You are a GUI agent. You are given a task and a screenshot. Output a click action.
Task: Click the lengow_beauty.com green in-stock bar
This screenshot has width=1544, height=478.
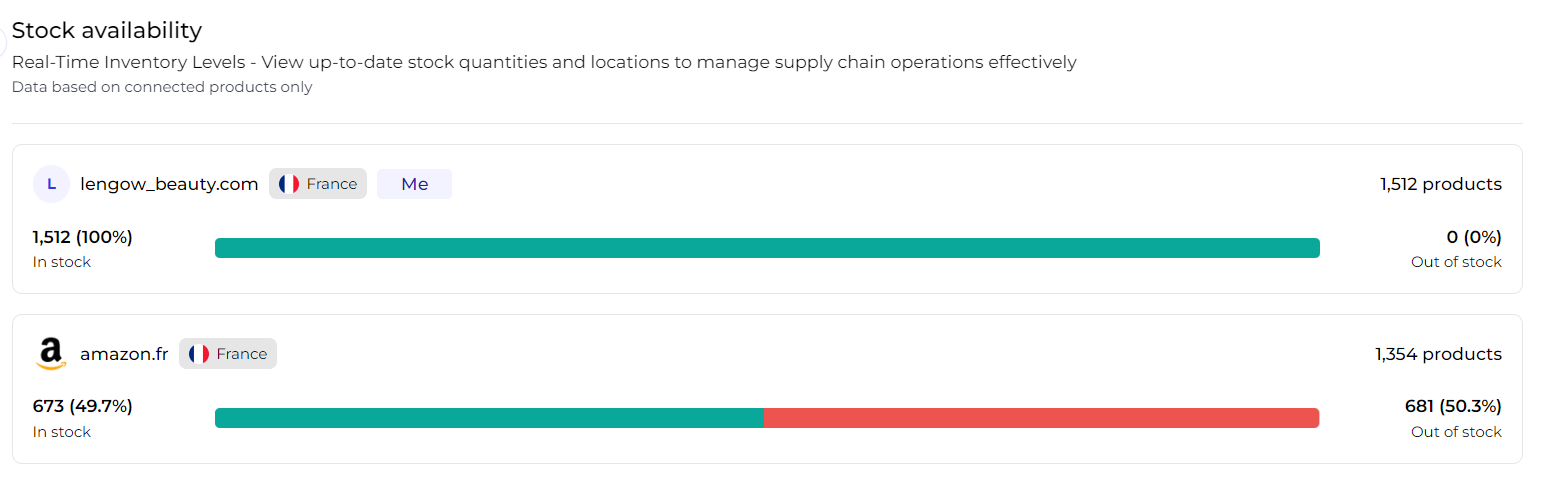(767, 248)
